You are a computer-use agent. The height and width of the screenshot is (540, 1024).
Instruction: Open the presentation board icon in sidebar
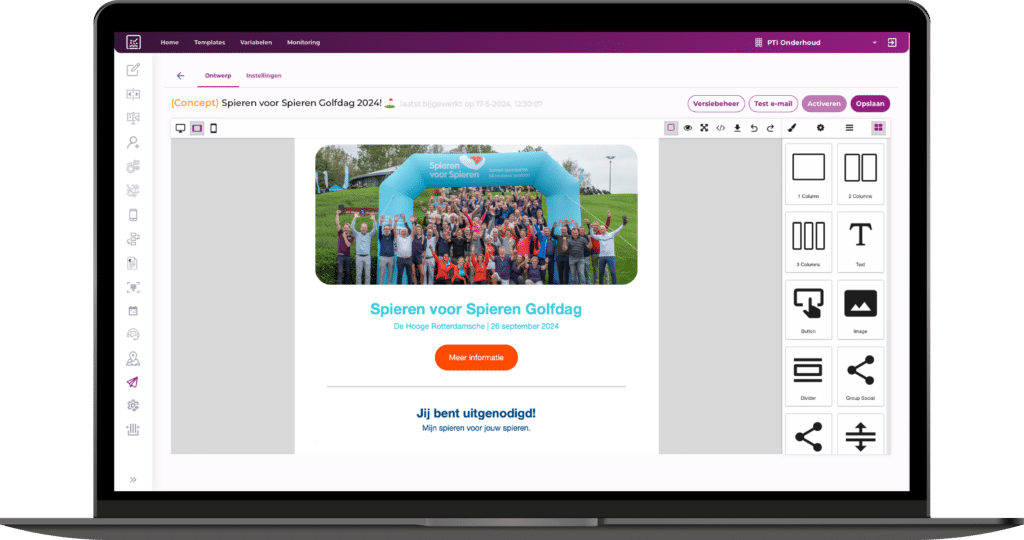pyautogui.click(x=133, y=118)
